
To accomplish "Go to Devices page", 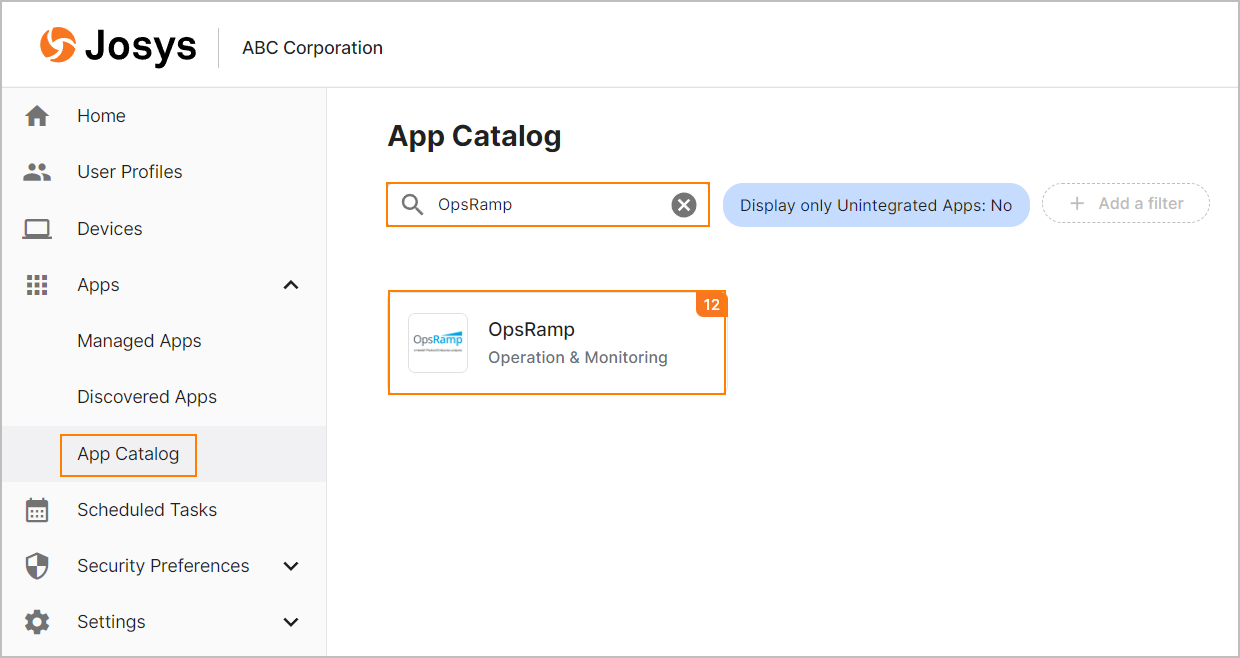I will click(x=110, y=229).
